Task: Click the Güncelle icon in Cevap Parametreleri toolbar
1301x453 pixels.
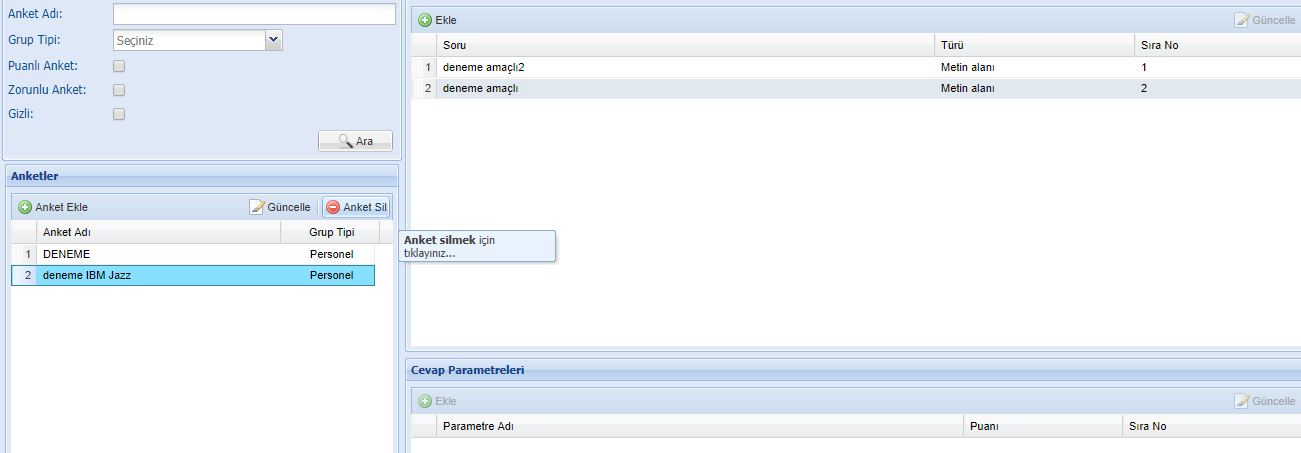Action: (x=1242, y=401)
